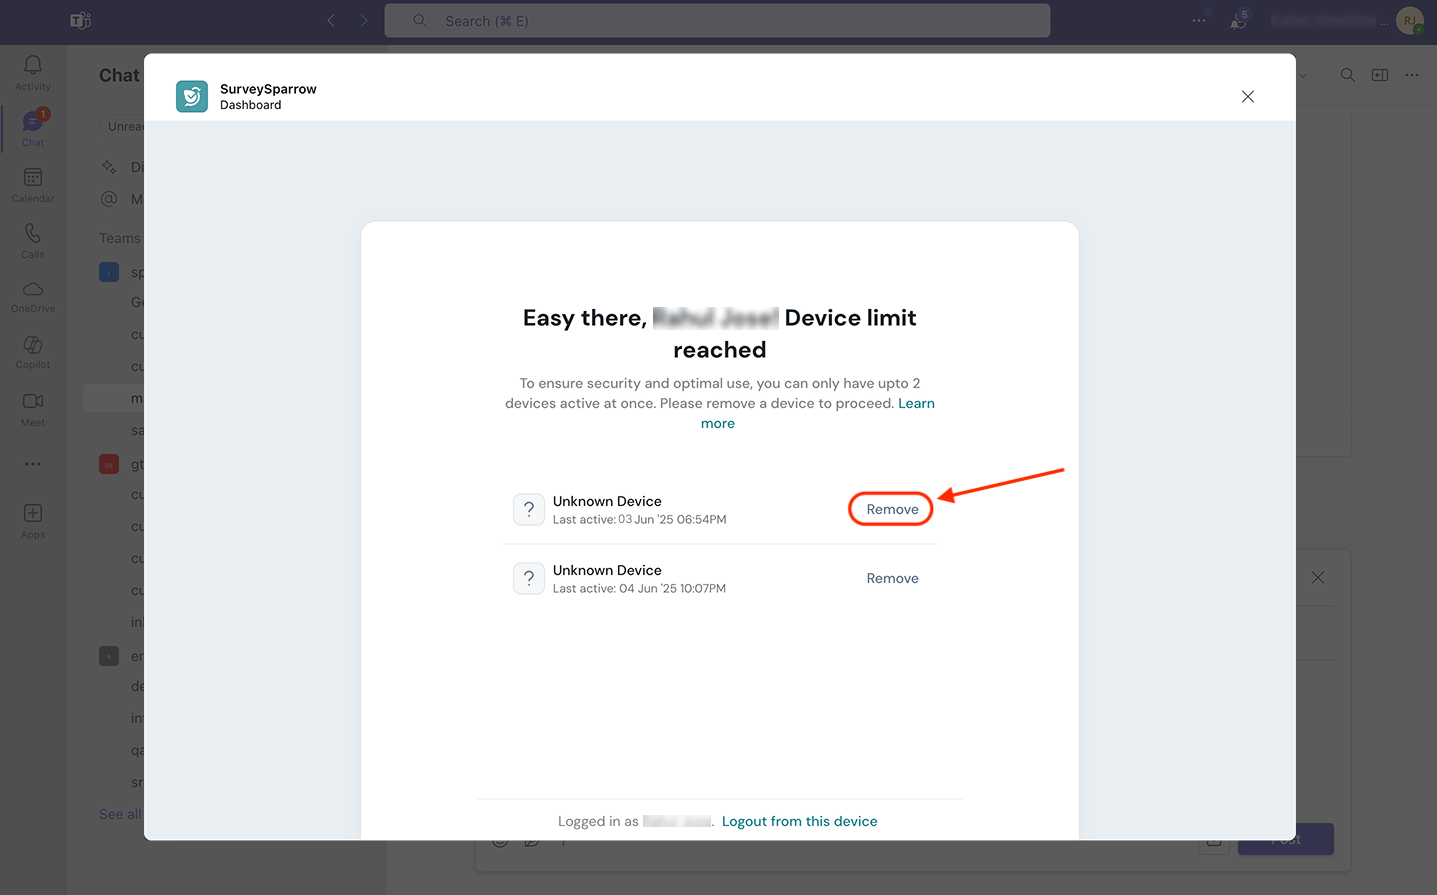Open the Activity bell in sidebar
The image size is (1437, 895).
tap(33, 72)
